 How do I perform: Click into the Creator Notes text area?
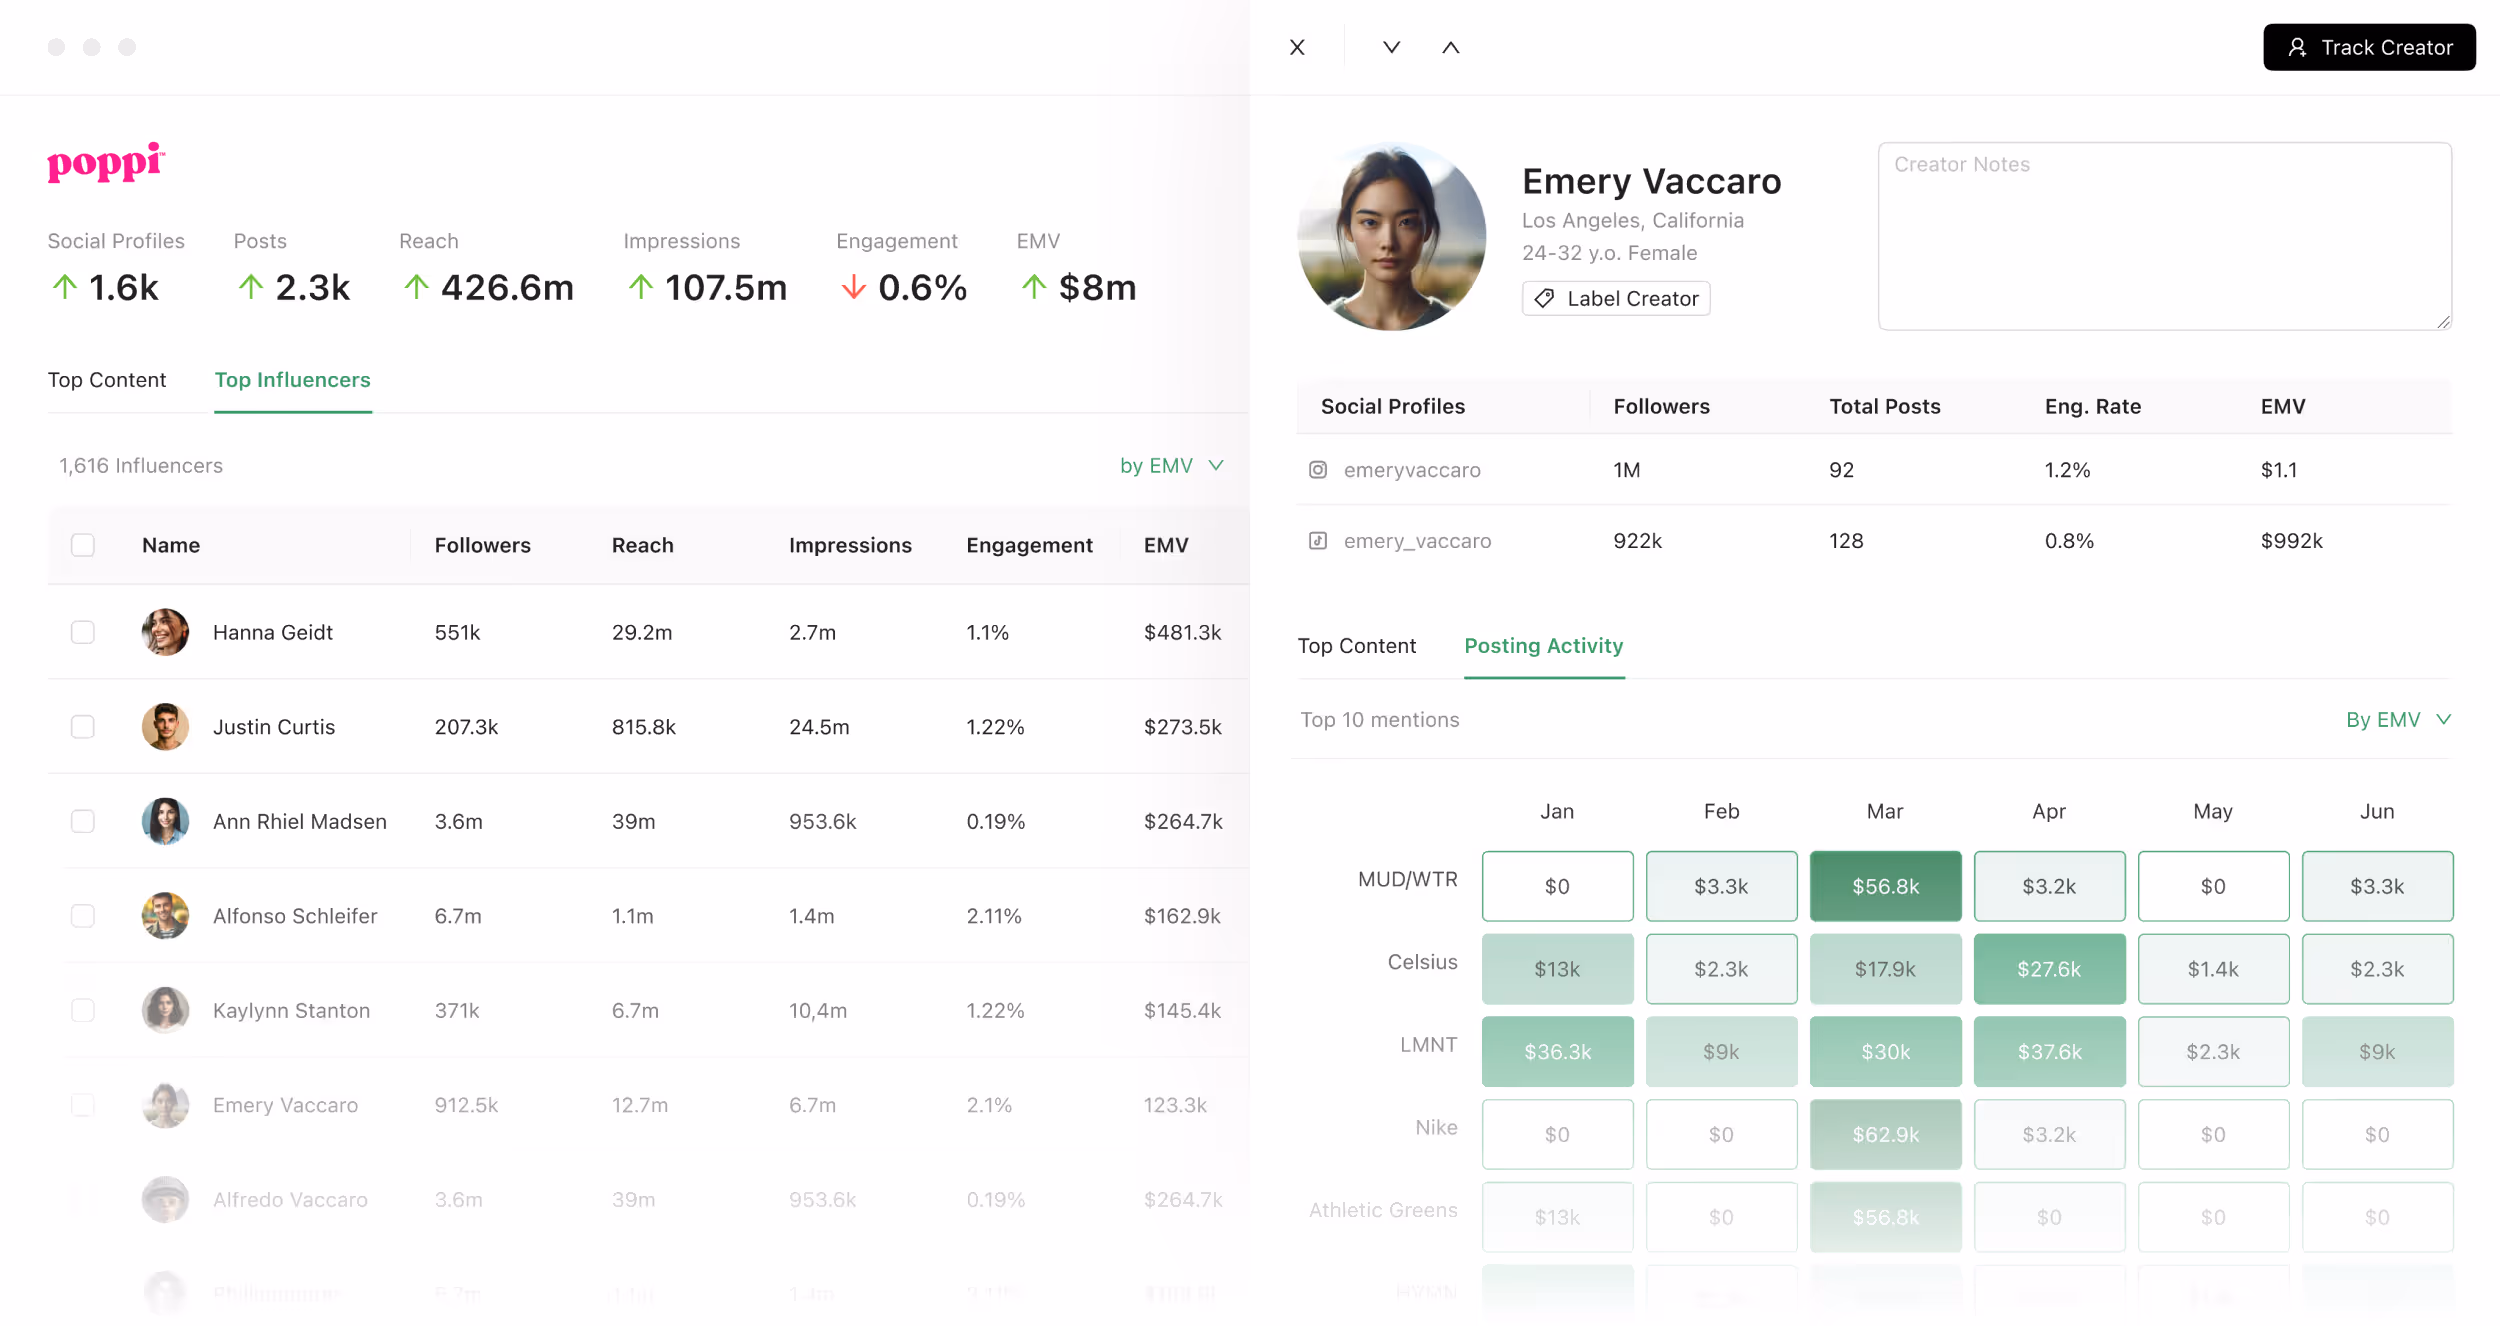click(x=2164, y=236)
